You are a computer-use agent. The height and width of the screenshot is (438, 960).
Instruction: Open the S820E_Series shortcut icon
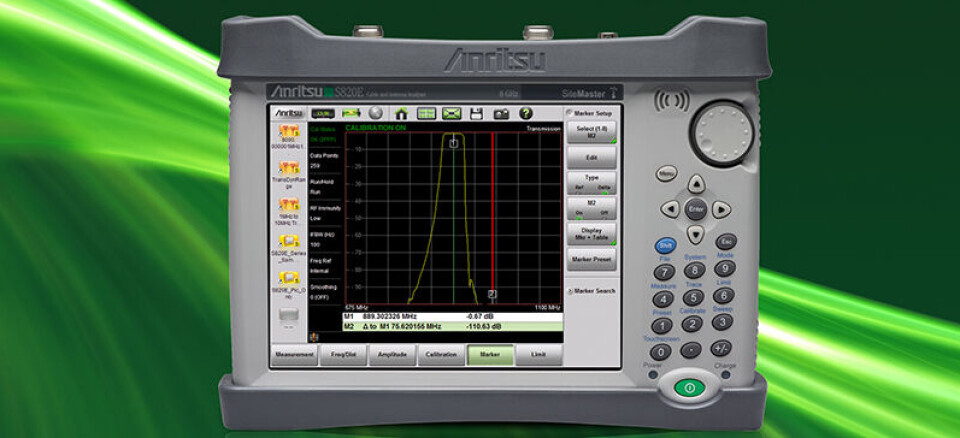tap(289, 241)
